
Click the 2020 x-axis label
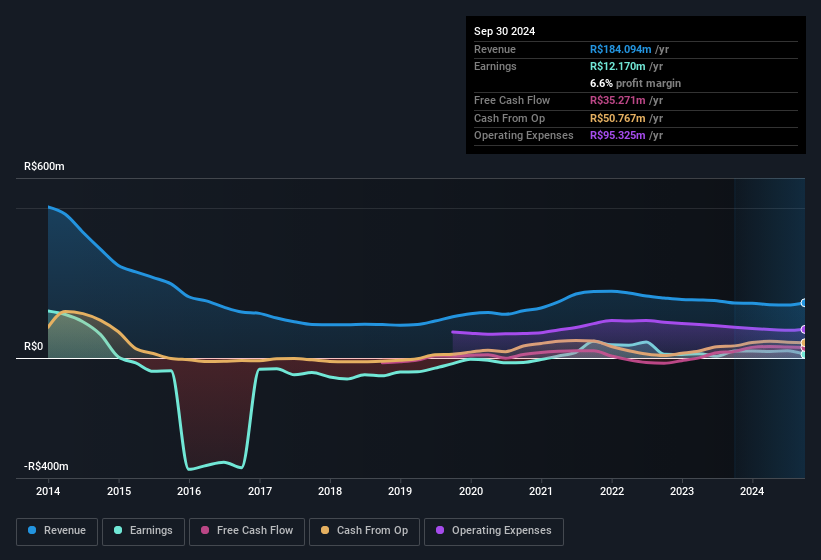(x=471, y=491)
